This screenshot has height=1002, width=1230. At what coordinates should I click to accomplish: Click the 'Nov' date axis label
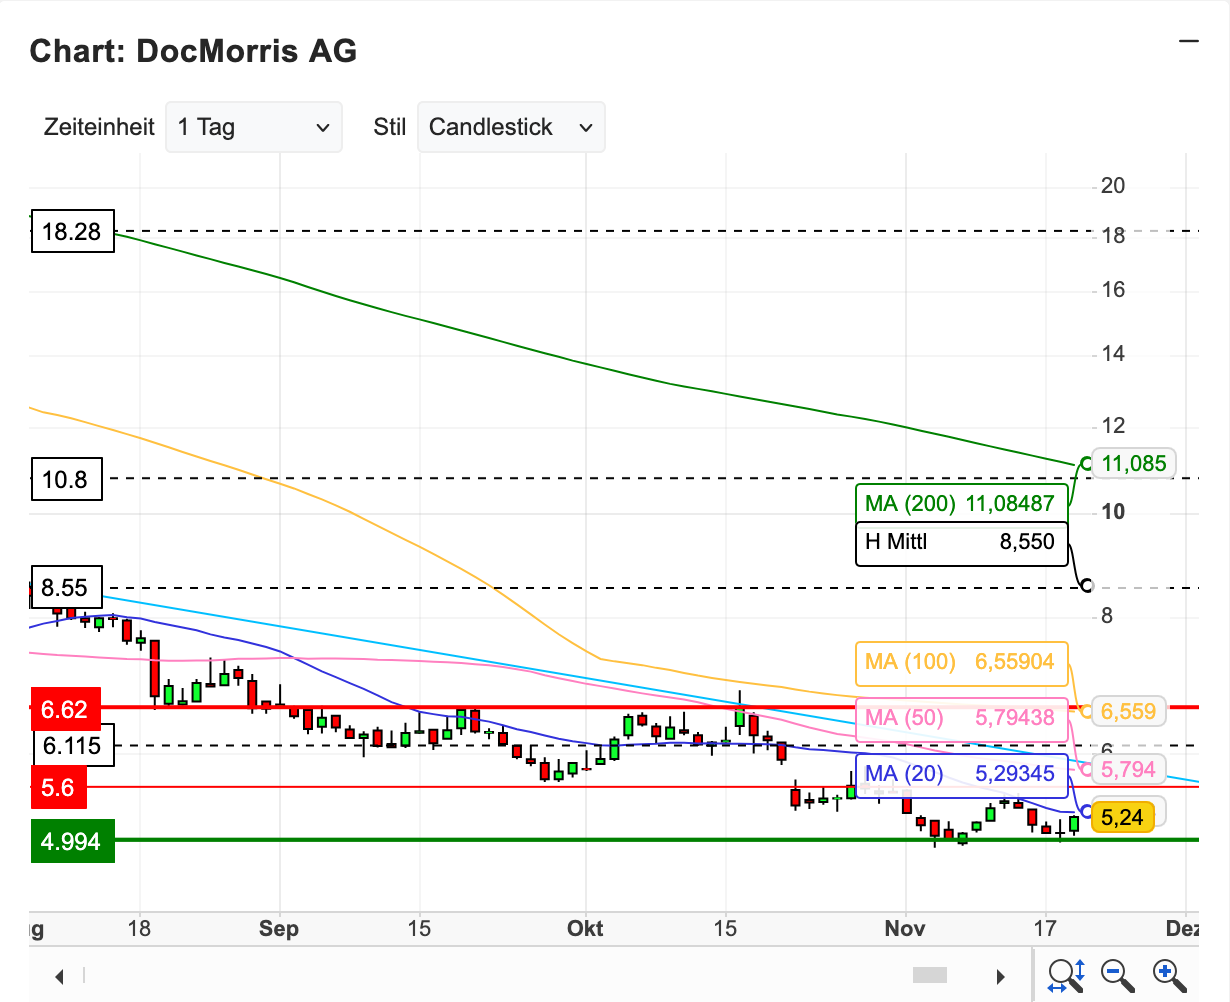[x=905, y=928]
